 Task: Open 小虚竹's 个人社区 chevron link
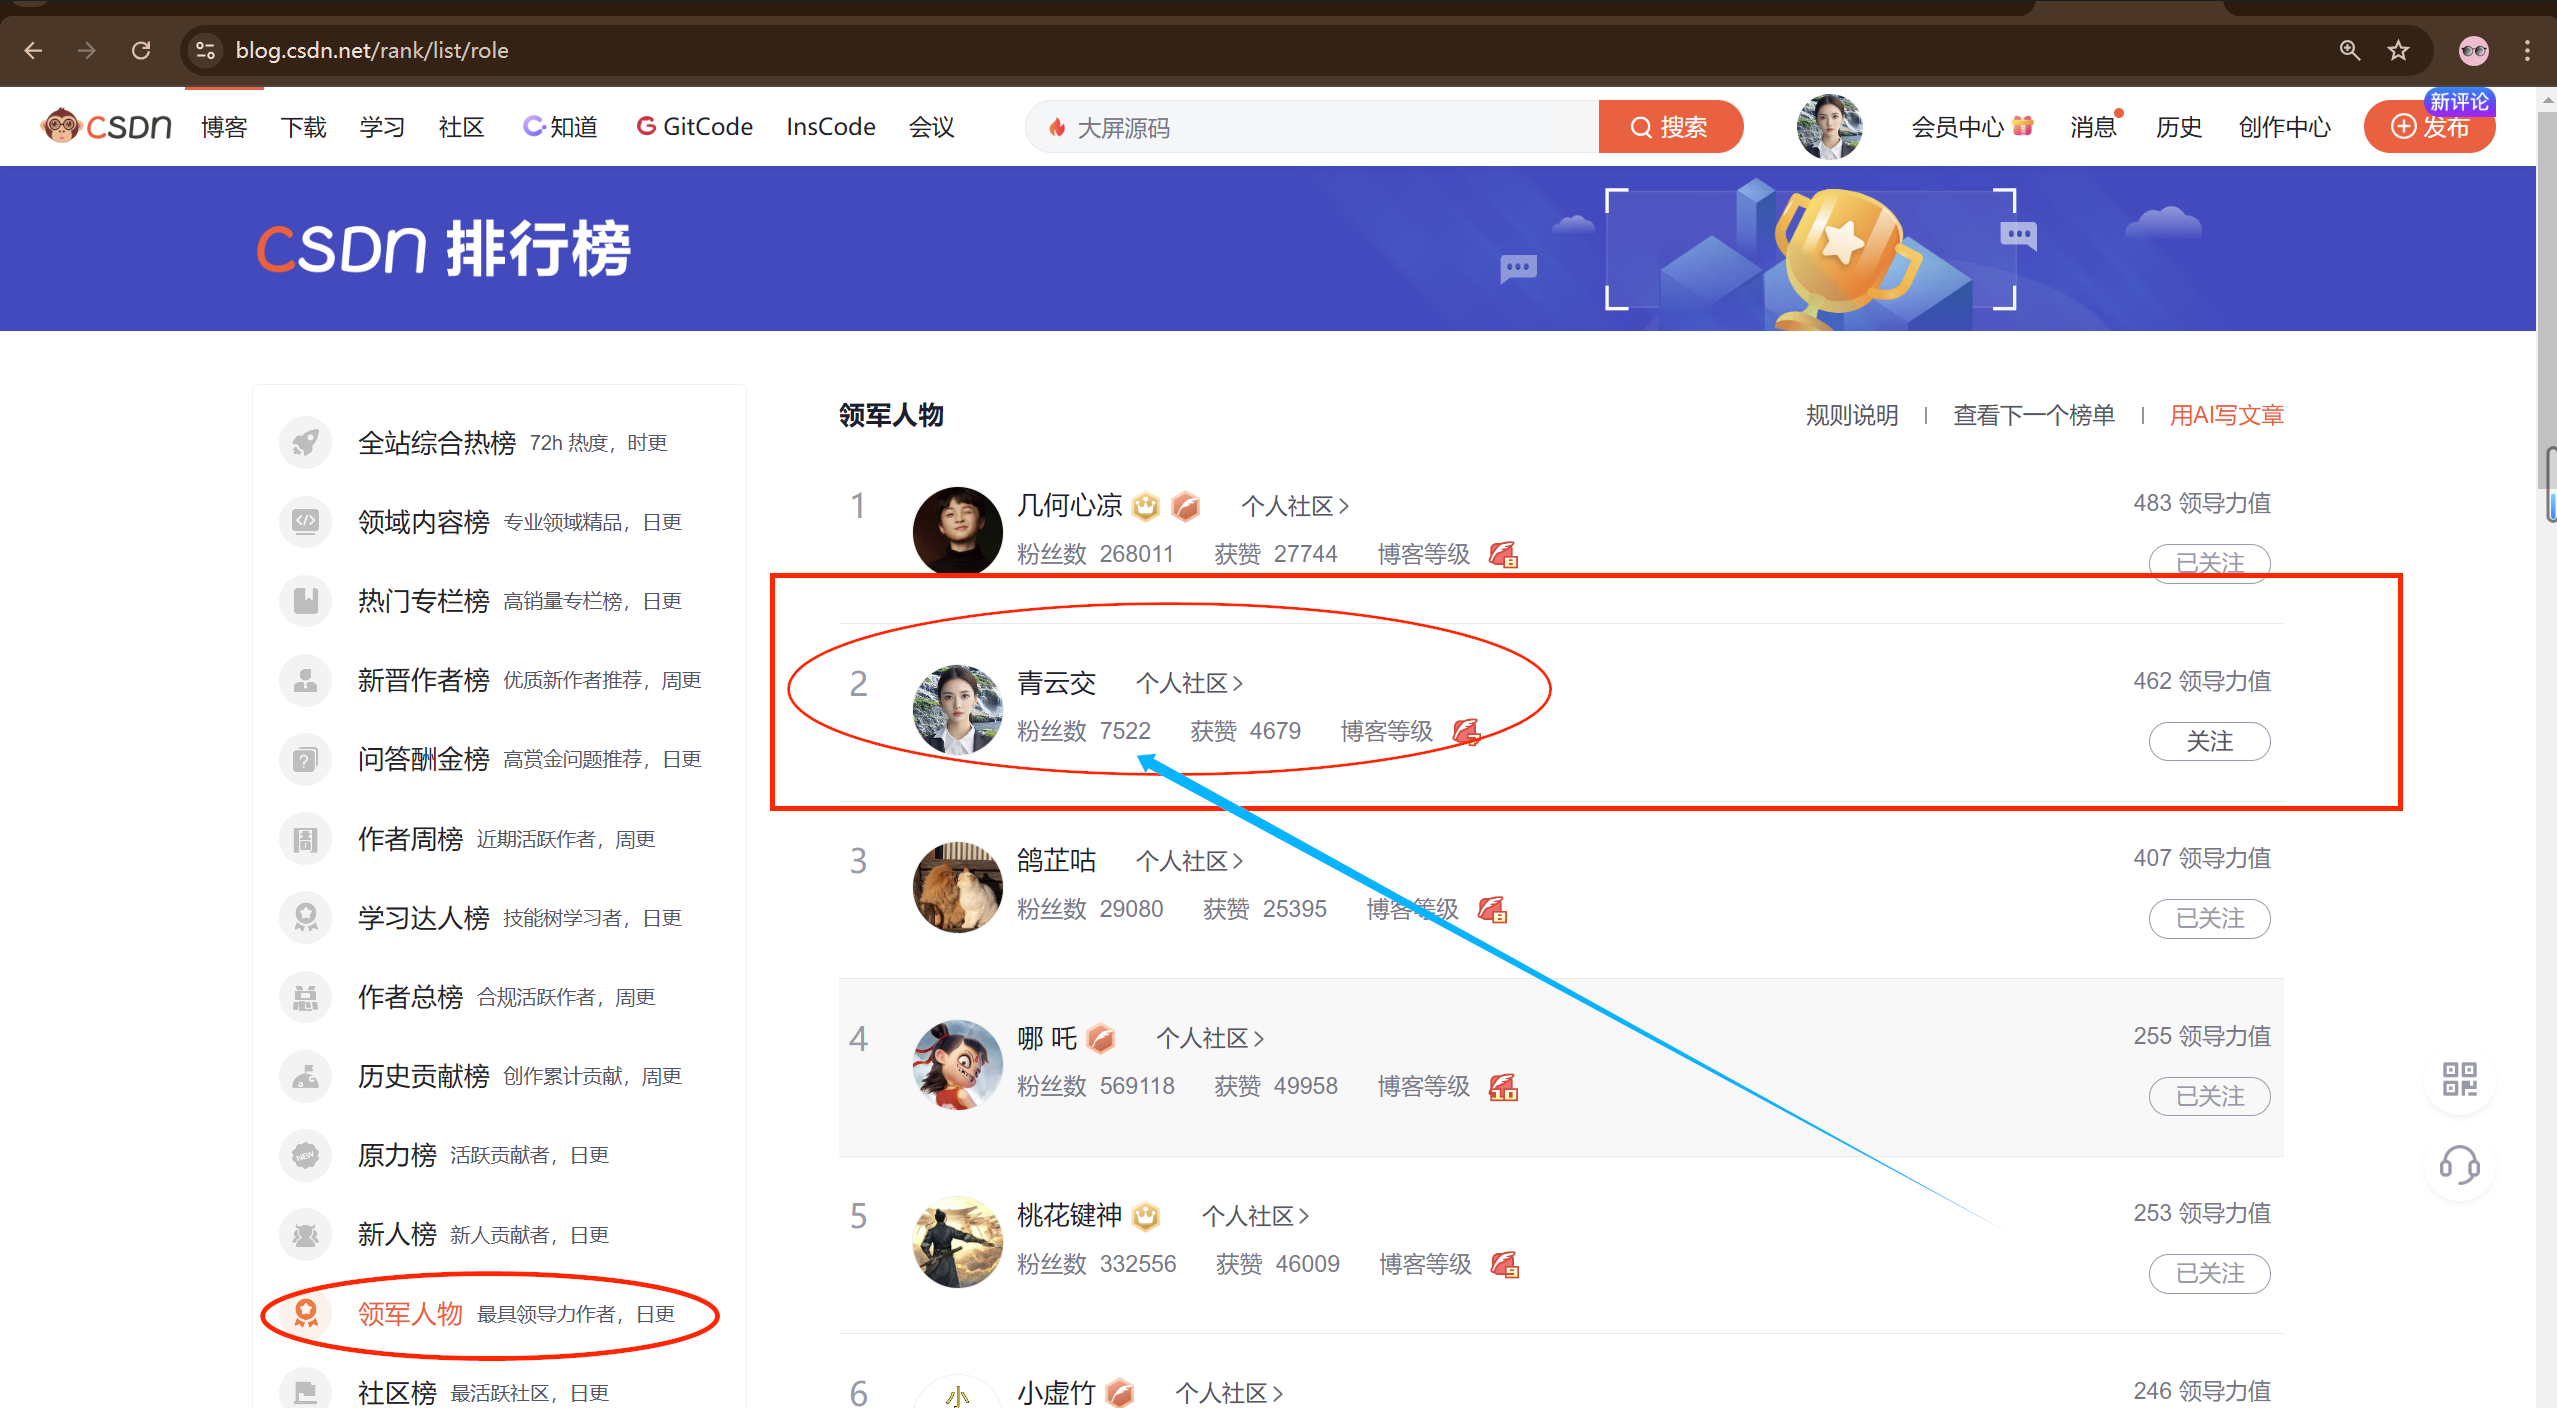(x=1229, y=1393)
